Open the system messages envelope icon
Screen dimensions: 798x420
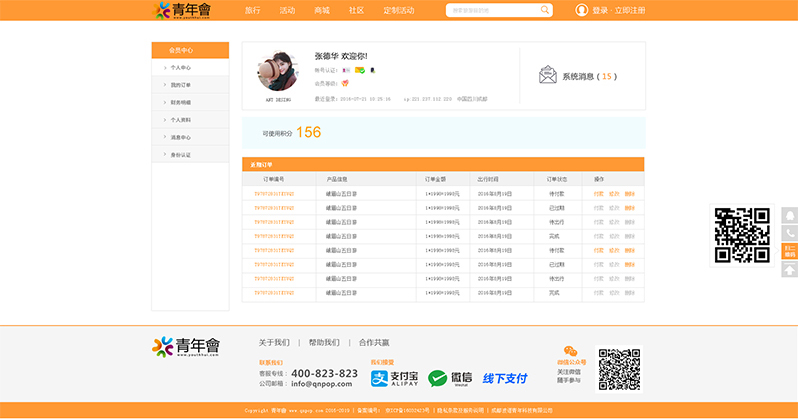pos(547,75)
